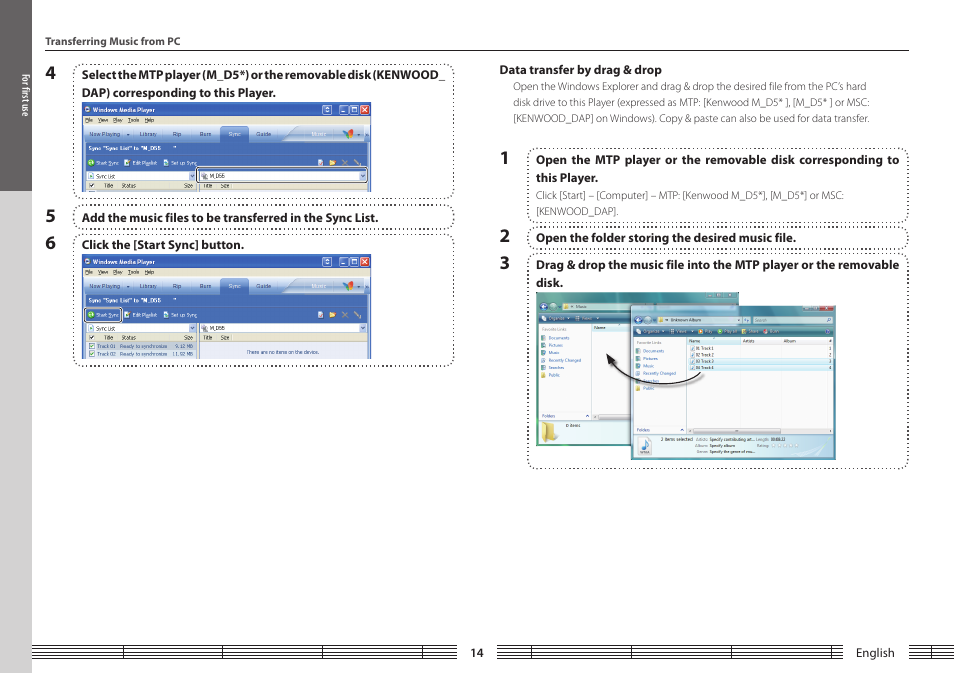954x673 pixels.
Task: Click Set up Sync in the step 4 Media Player
Action: pos(181,162)
